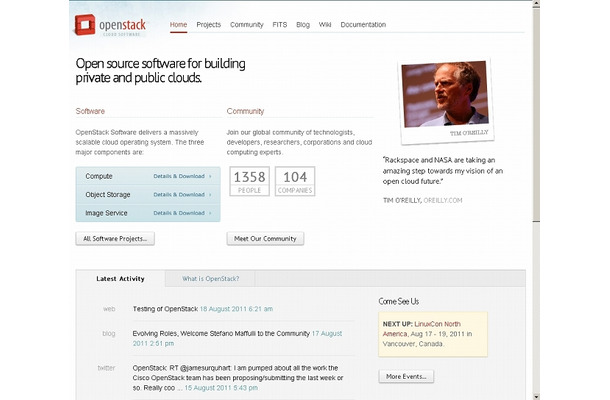Click the Meet Our Community button

[x=265, y=239]
